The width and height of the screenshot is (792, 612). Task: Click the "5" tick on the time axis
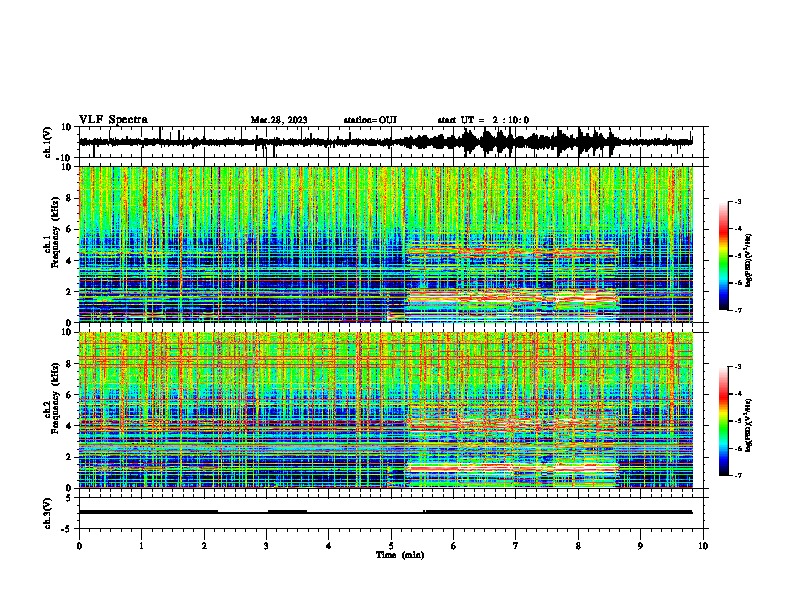391,546
